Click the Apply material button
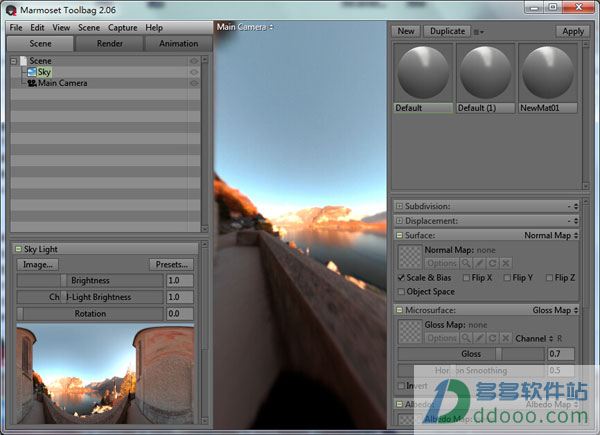Screen dimensions: 600x435 coord(573,31)
